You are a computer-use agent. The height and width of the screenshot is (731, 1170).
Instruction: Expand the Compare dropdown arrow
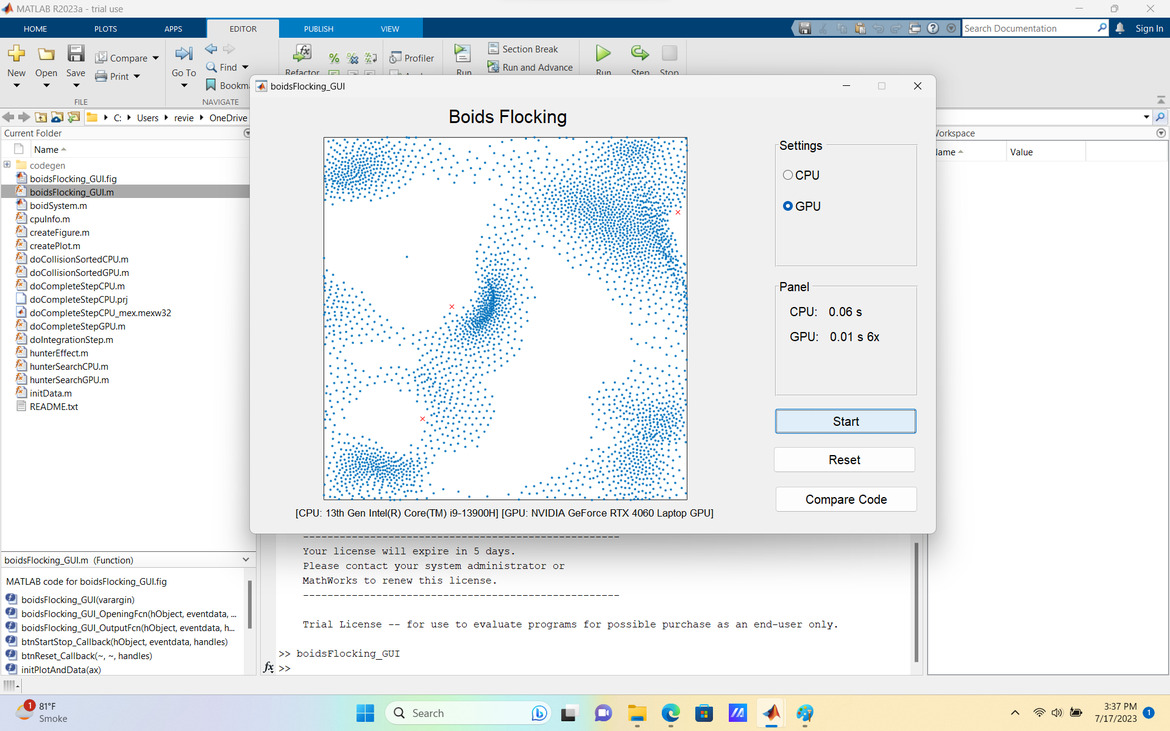coord(155,58)
